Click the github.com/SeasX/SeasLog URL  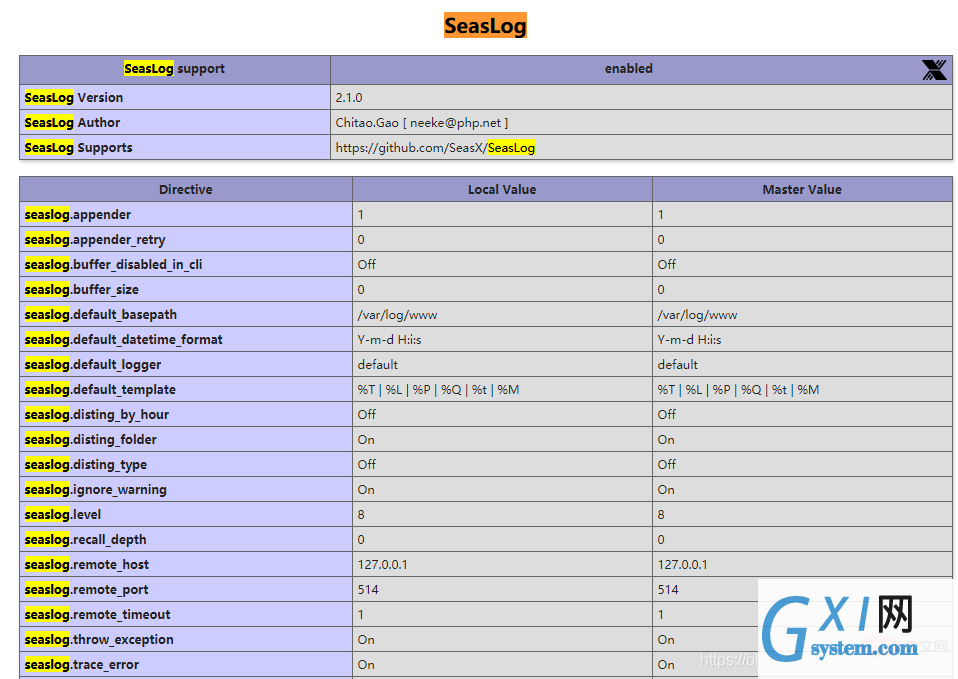[x=435, y=148]
